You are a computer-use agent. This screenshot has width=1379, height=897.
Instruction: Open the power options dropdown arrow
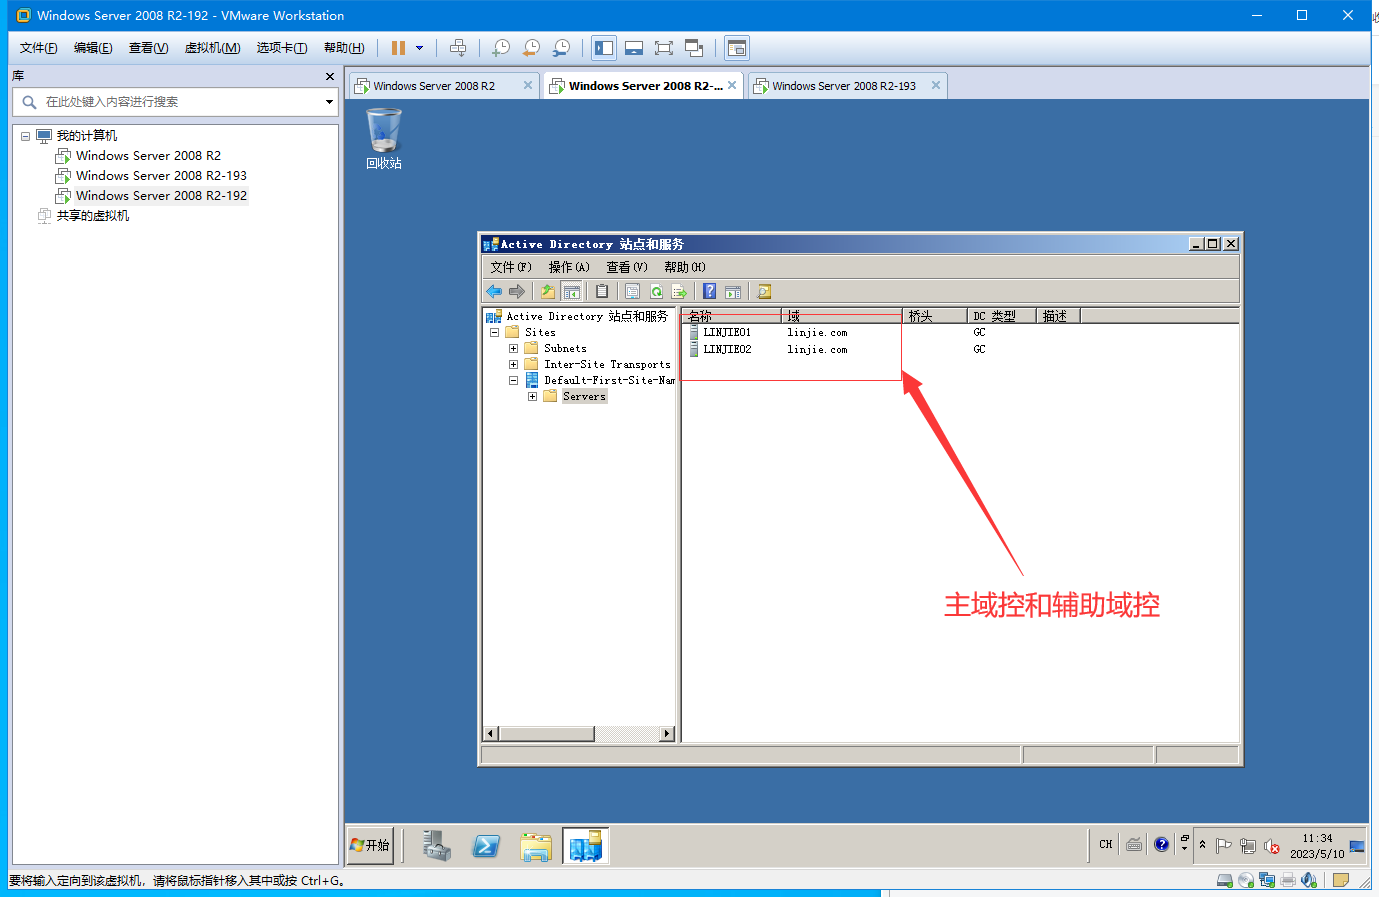point(419,48)
